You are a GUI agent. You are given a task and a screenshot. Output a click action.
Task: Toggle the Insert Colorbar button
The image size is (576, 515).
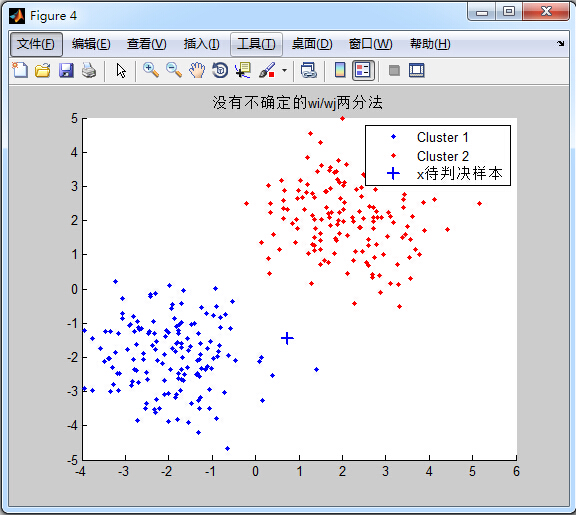pyautogui.click(x=340, y=70)
